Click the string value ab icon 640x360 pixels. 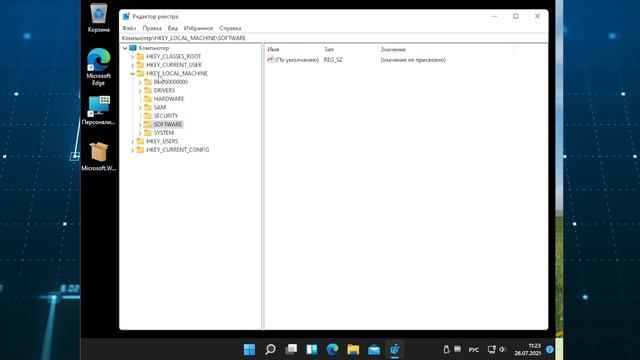point(270,60)
